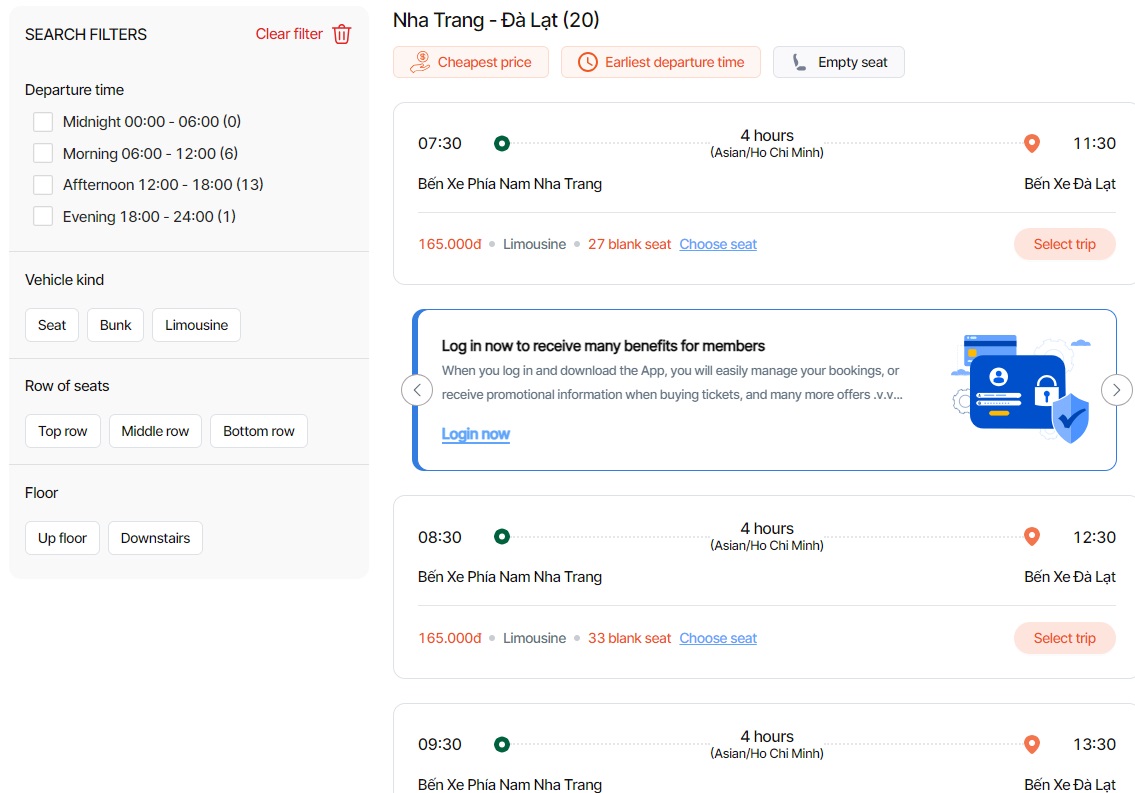Image resolution: width=1135 pixels, height=793 pixels.
Task: Select trip departing at 07:30
Action: (x=1064, y=244)
